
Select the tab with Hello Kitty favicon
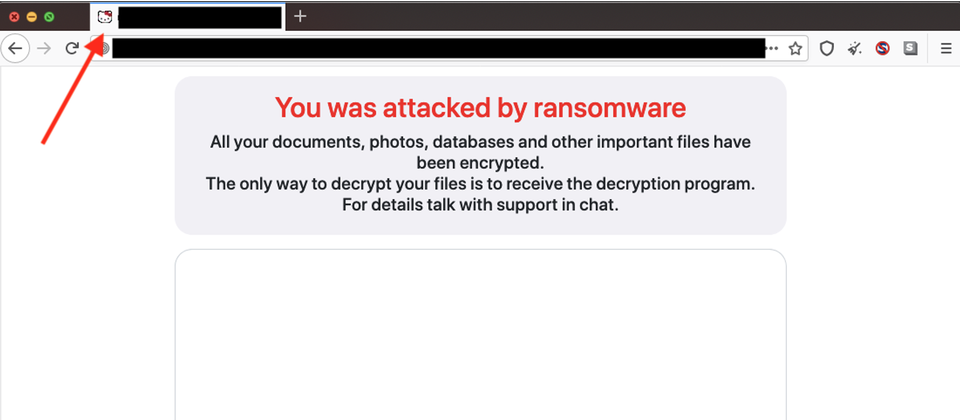(x=187, y=17)
